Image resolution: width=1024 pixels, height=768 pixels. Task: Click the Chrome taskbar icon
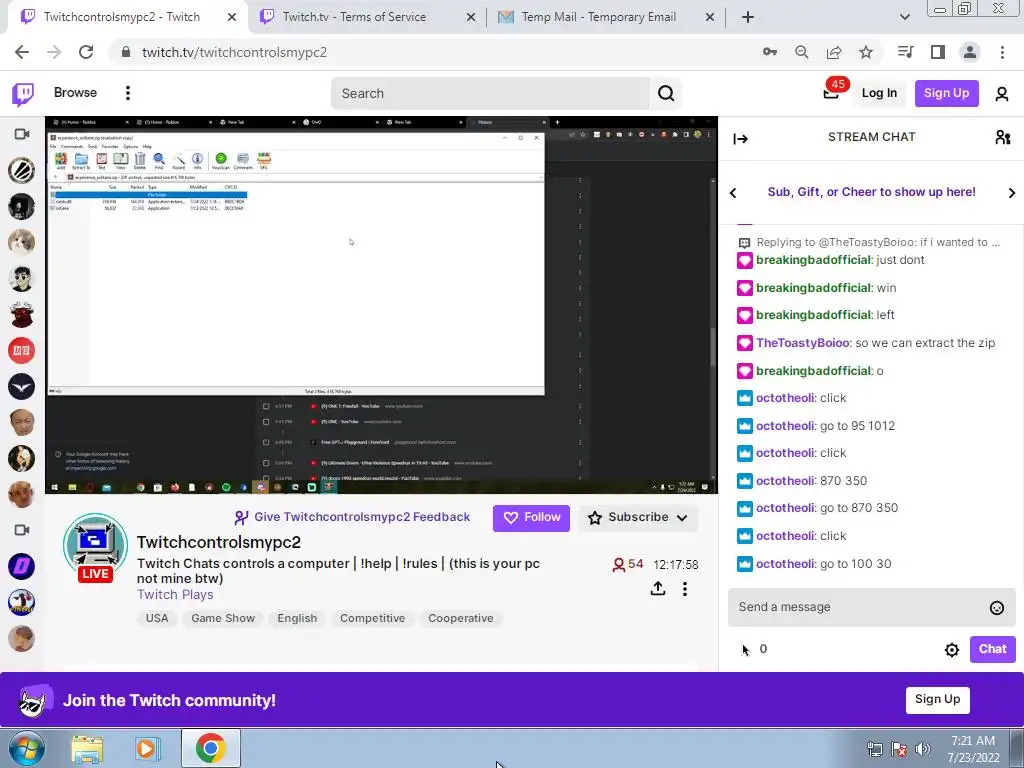[x=210, y=748]
